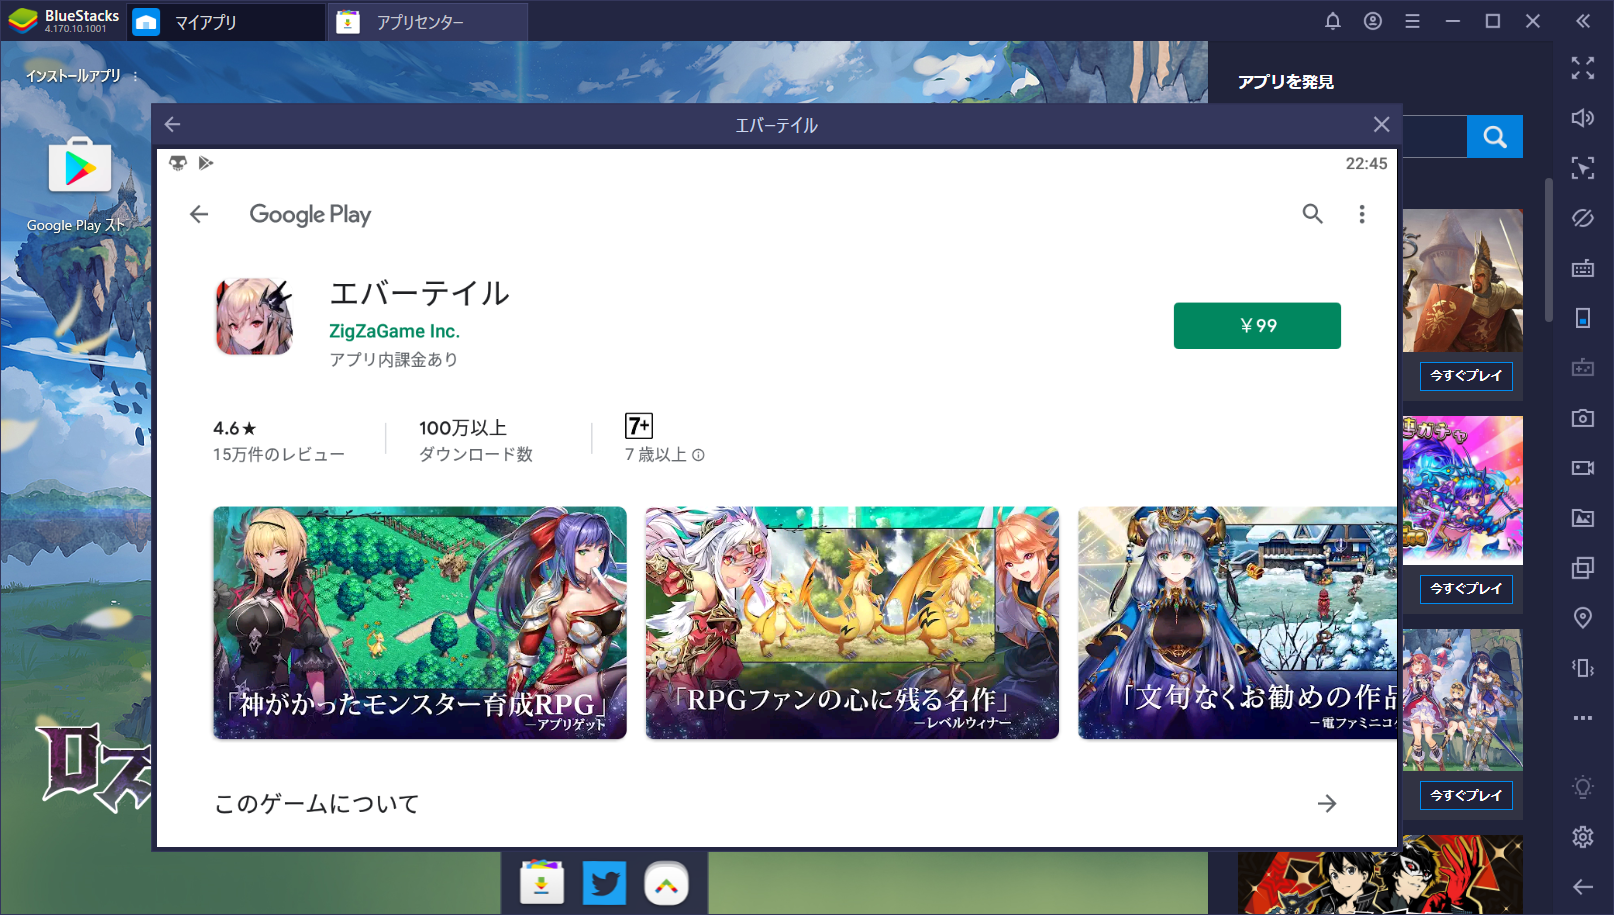The height and width of the screenshot is (915, 1614).
Task: Expand このゲームについて with arrow
Action: click(x=1327, y=804)
